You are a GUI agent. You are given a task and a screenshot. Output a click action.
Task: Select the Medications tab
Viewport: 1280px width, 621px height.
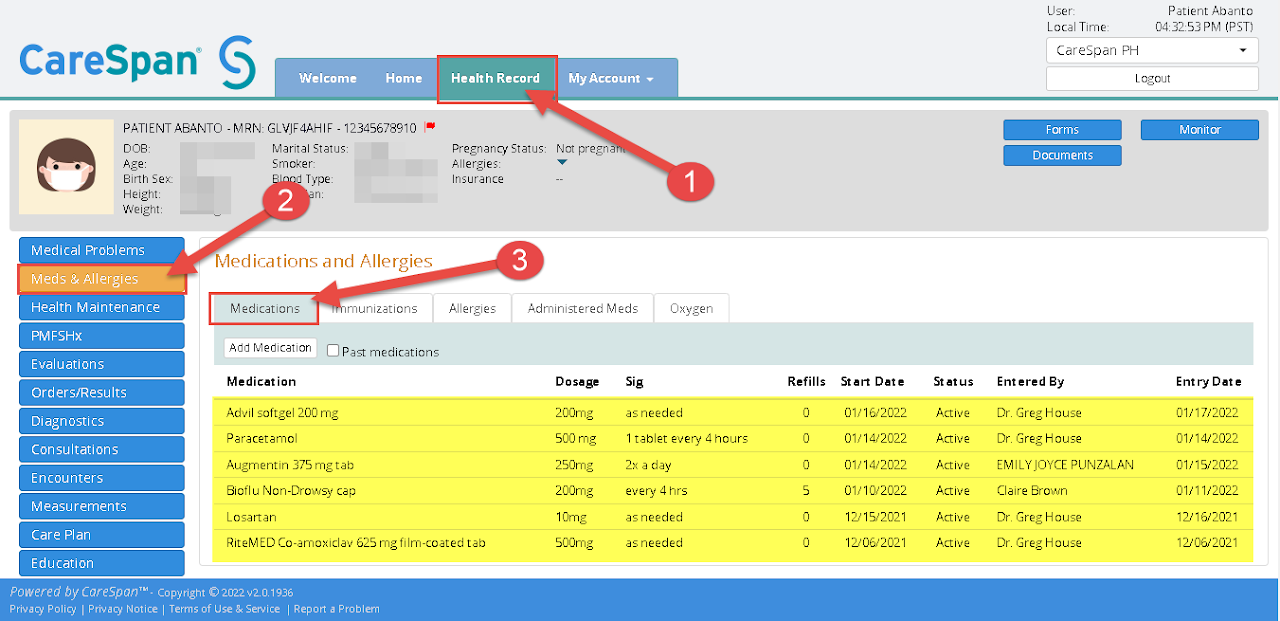pyautogui.click(x=265, y=308)
